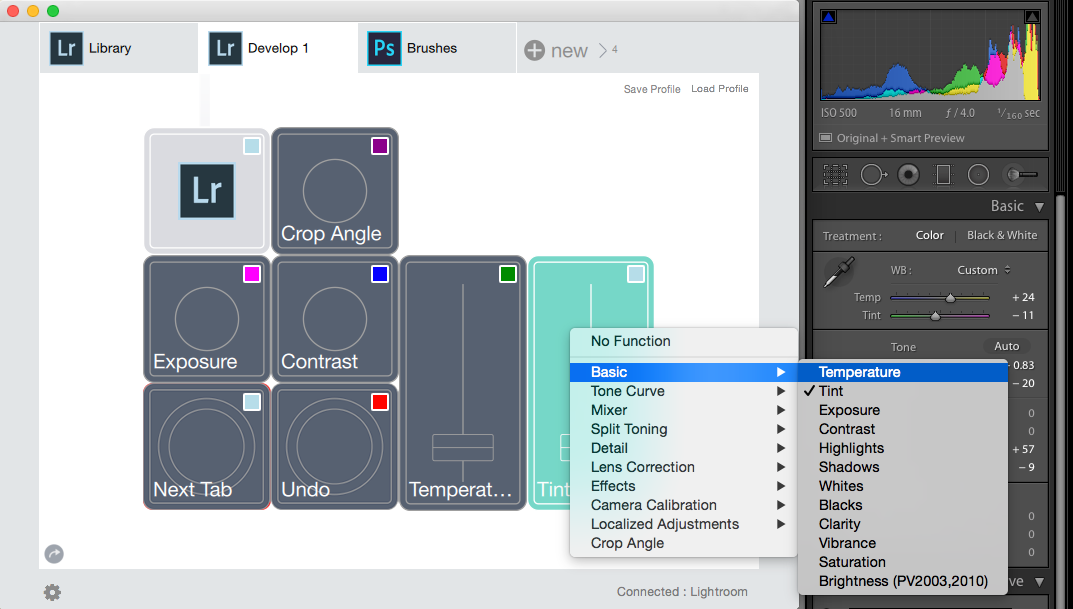Expand the Lens Correction submenu
This screenshot has height=609, width=1073.
(x=684, y=467)
